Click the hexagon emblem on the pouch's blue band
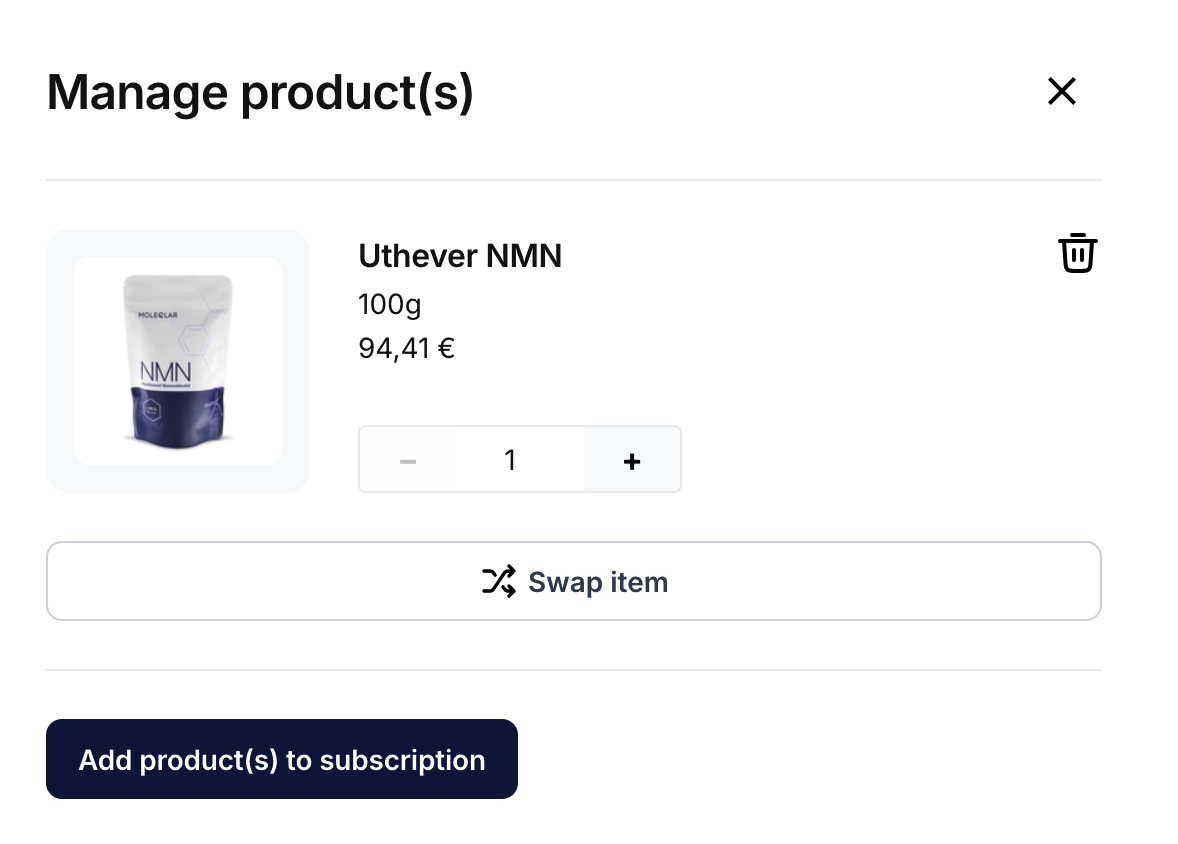This screenshot has height=844, width=1178. [152, 411]
